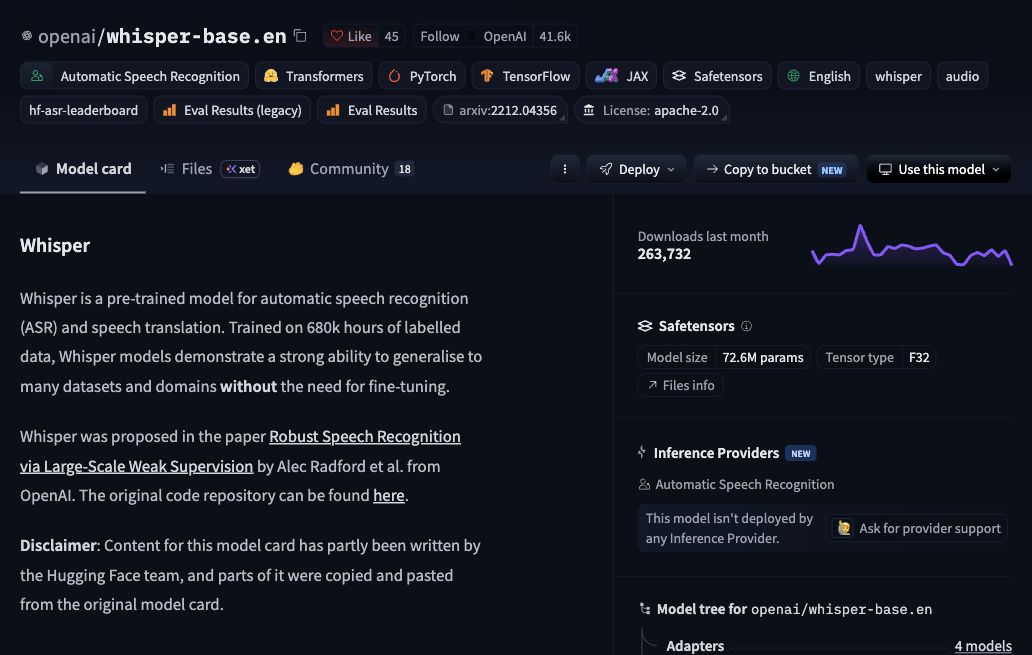The height and width of the screenshot is (655, 1032).
Task: Click Copy to bucket button
Action: (775, 169)
